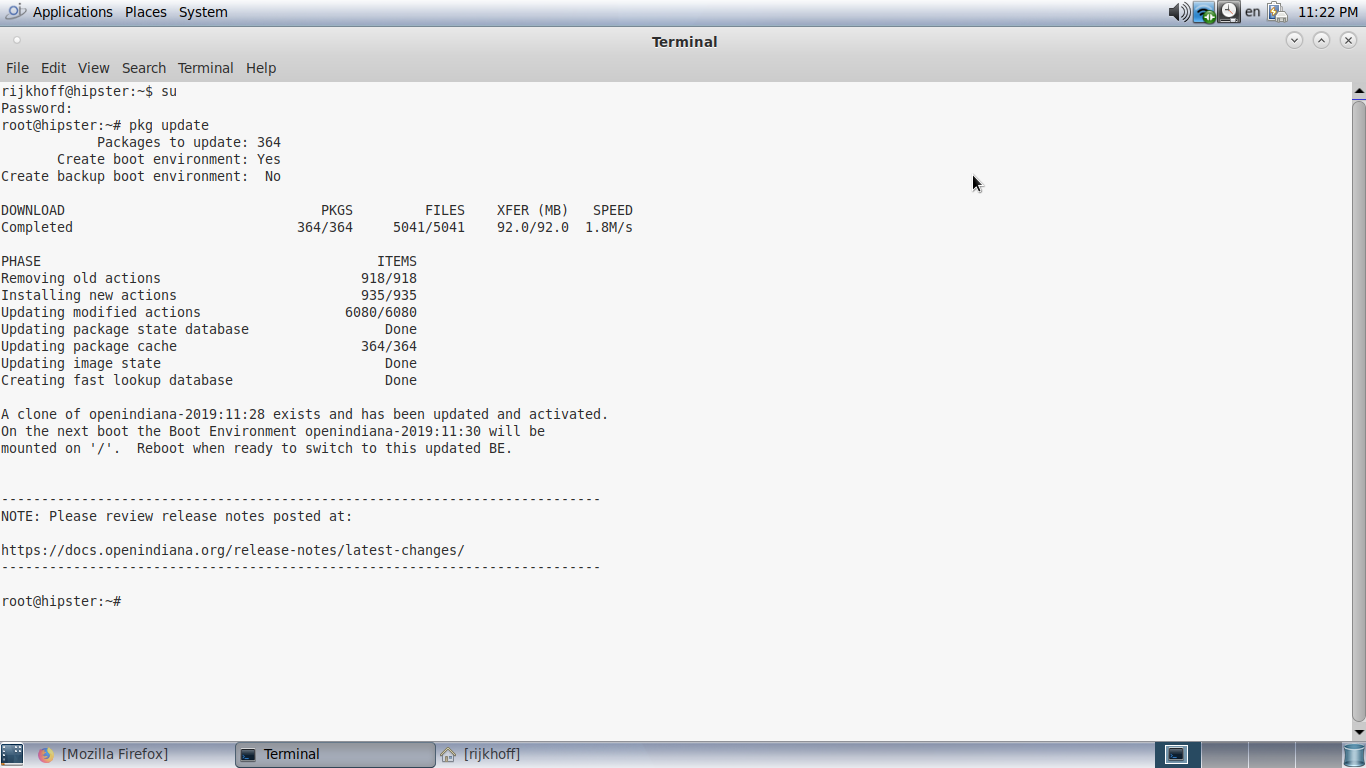Open the terminal View menu
The width and height of the screenshot is (1366, 768).
93,68
